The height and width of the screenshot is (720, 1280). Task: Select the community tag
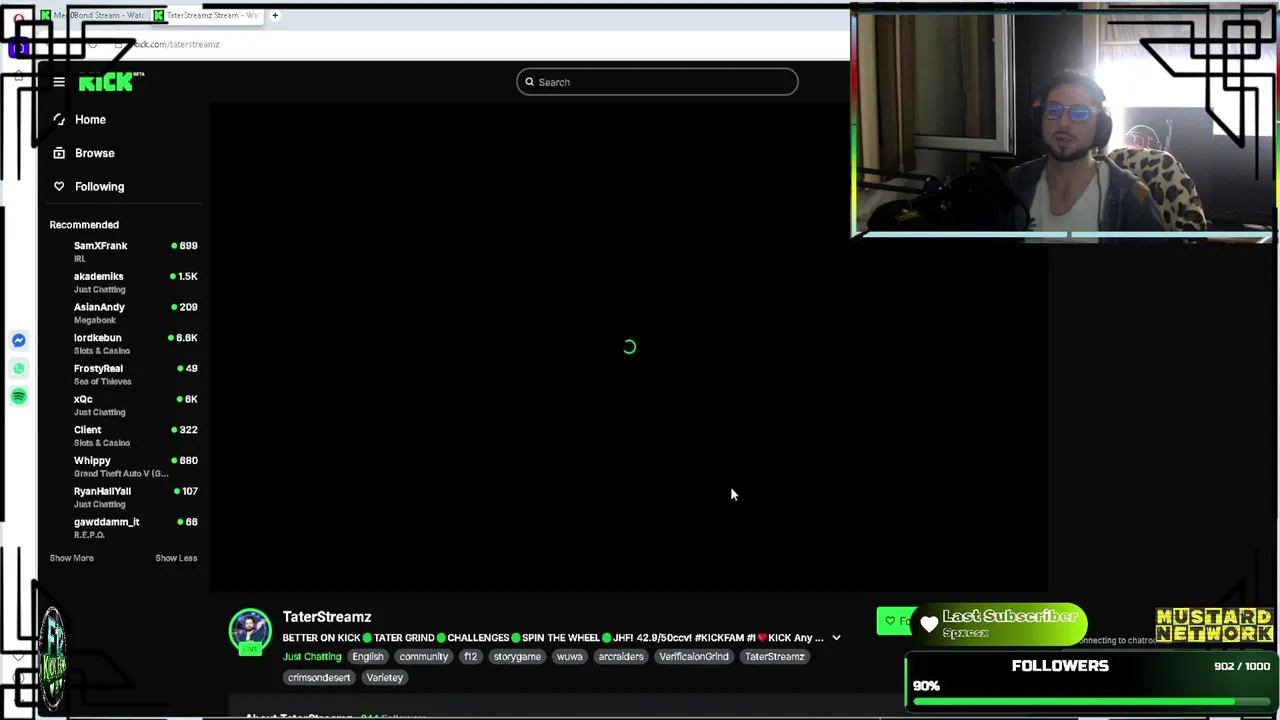[x=424, y=657]
